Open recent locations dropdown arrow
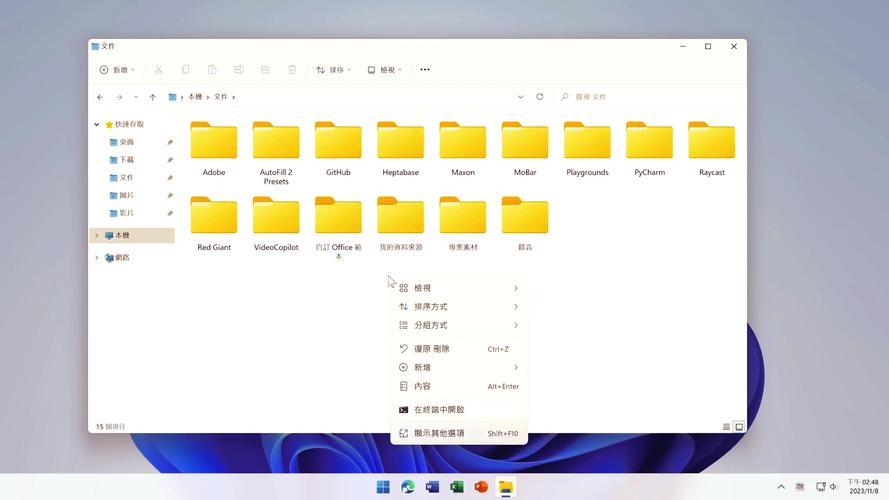Image resolution: width=889 pixels, height=500 pixels. [x=136, y=97]
